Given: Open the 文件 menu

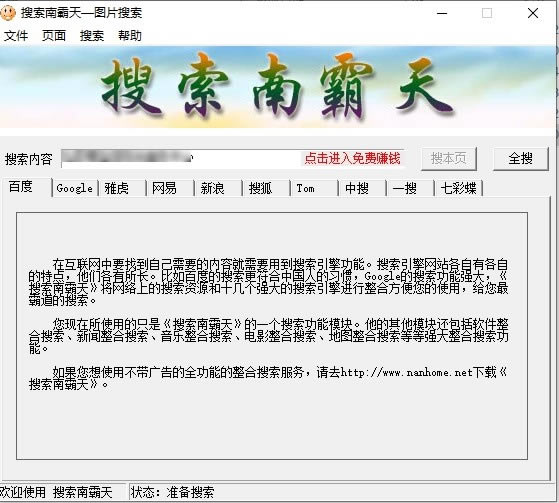Looking at the screenshot, I should (x=16, y=36).
